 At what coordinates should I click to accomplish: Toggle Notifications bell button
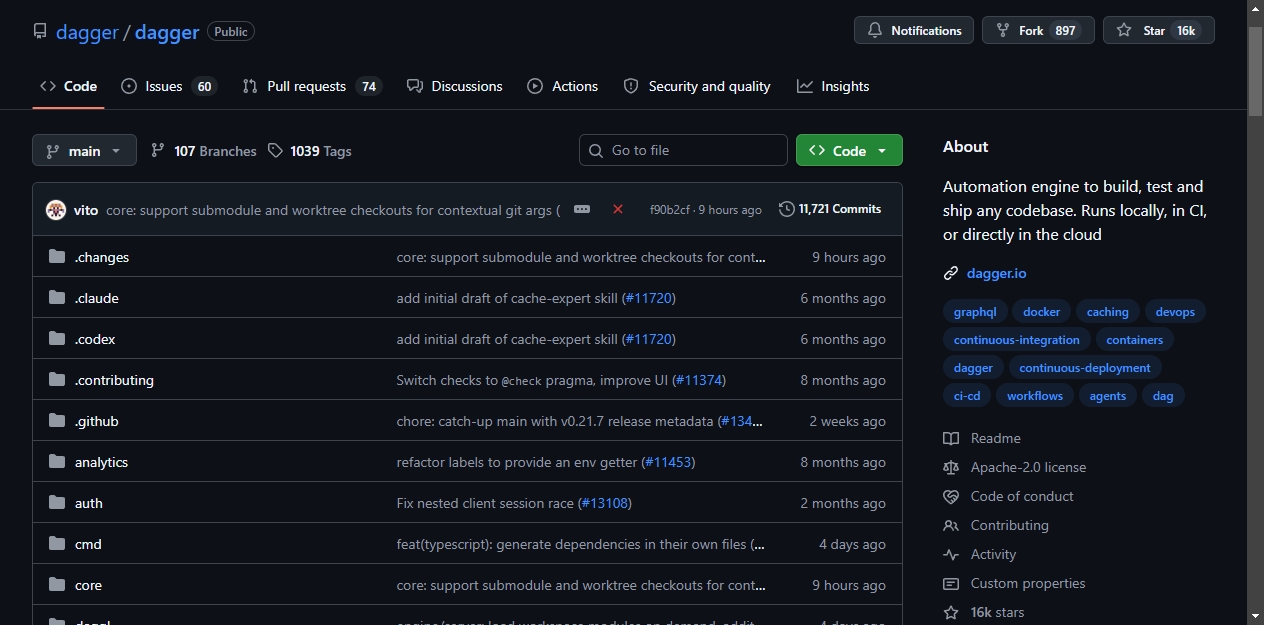[x=914, y=30]
